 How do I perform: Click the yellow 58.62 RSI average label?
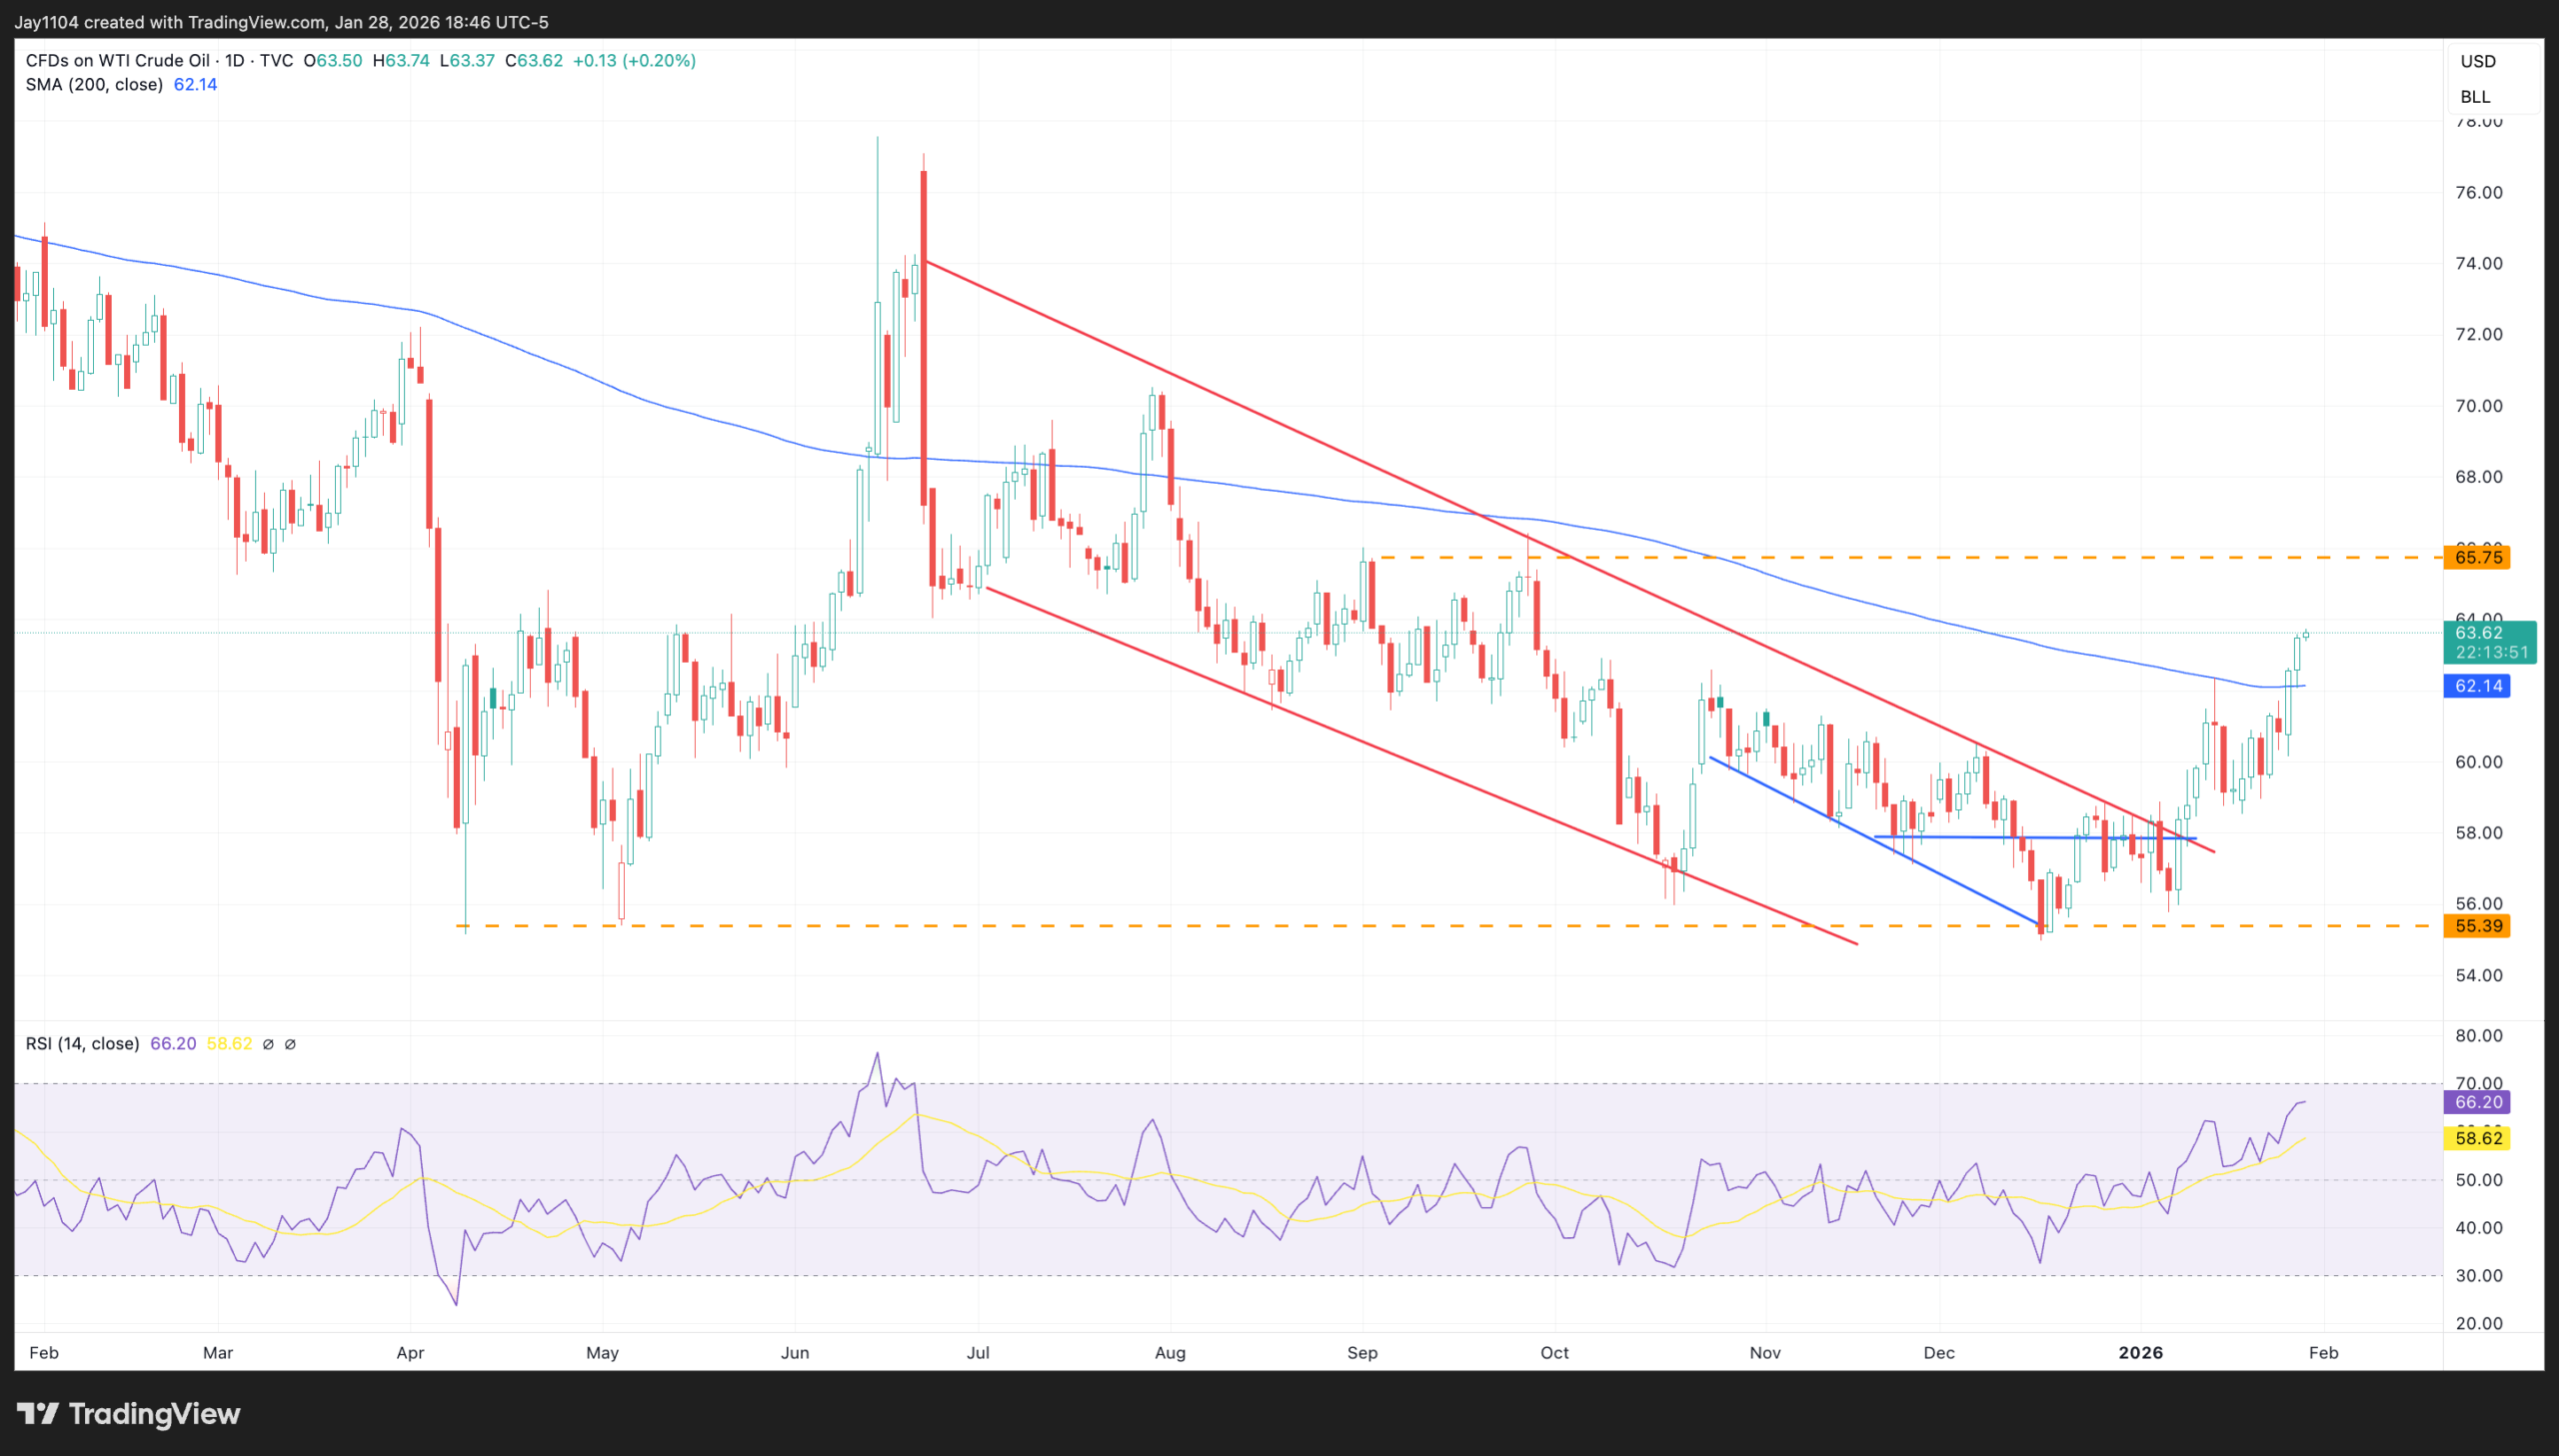point(2477,1138)
